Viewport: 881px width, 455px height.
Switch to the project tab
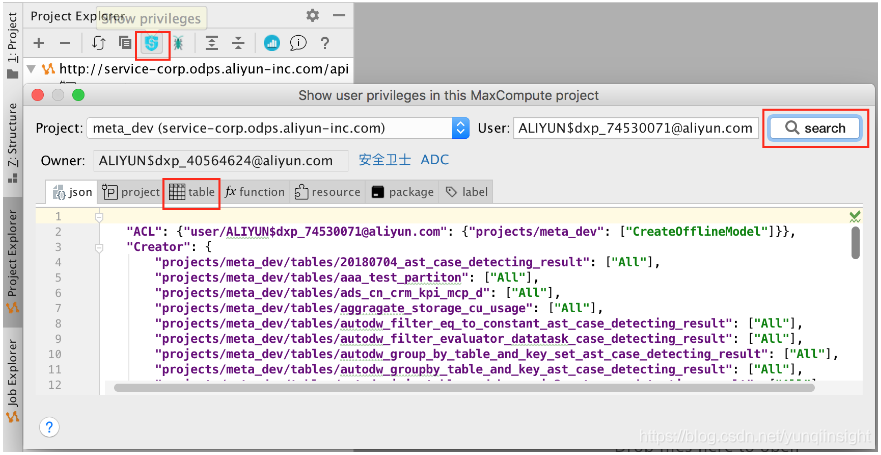pyautogui.click(x=131, y=192)
